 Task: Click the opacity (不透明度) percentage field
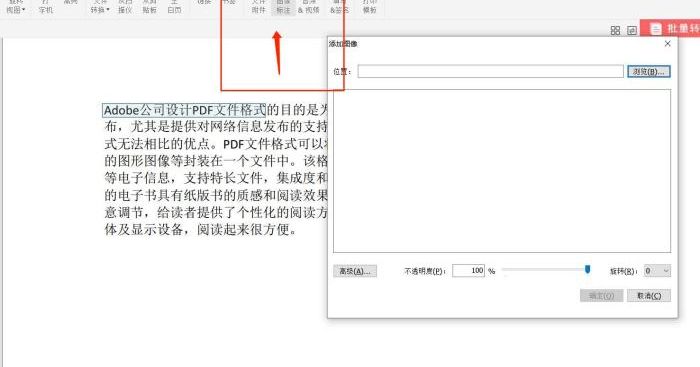(x=468, y=271)
